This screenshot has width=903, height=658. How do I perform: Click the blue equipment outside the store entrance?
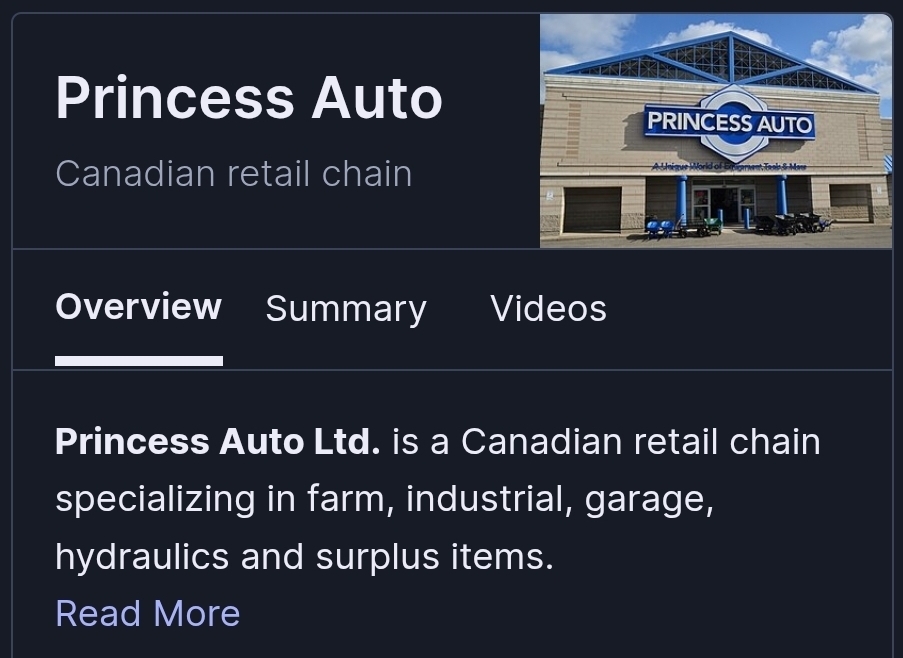click(x=659, y=226)
